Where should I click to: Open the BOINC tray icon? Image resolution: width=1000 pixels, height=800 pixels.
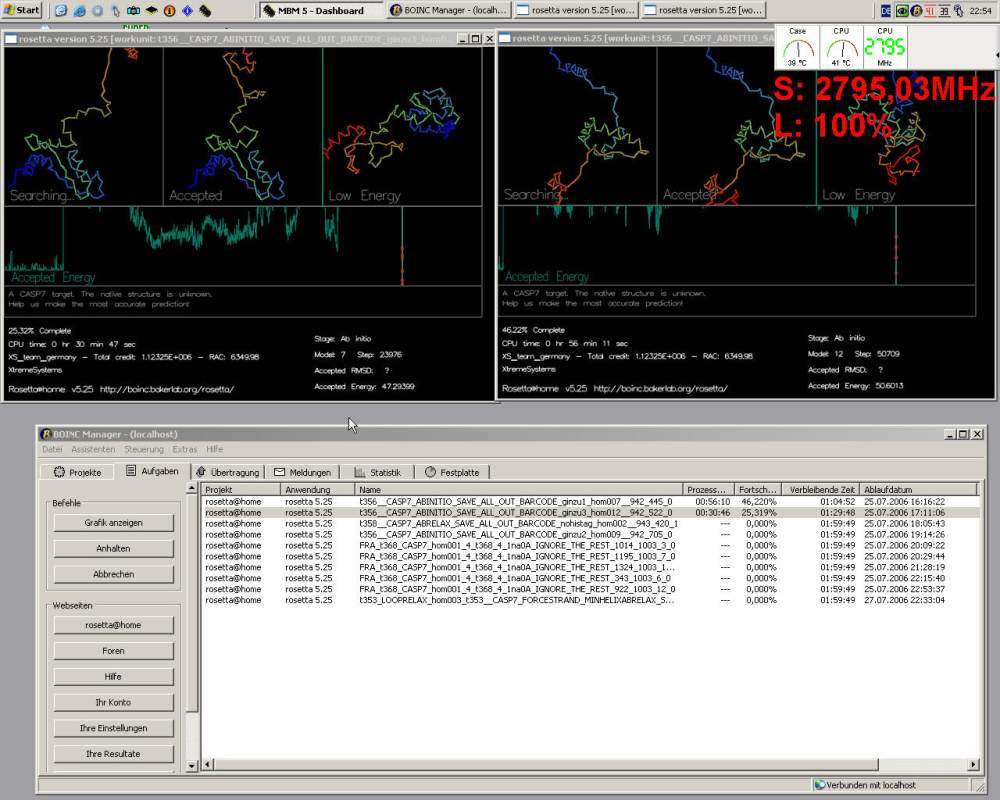click(916, 10)
